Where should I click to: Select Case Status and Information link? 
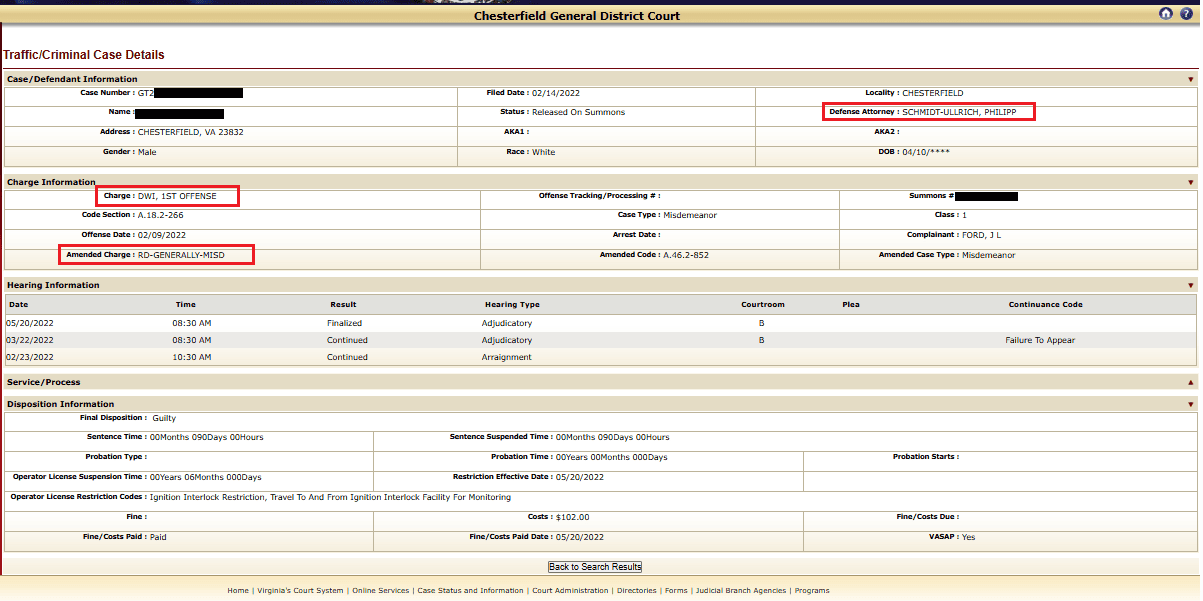[x=470, y=591]
